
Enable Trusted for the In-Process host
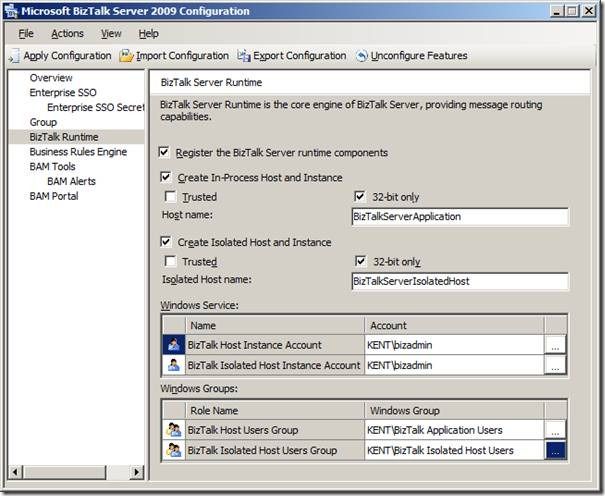click(170, 196)
